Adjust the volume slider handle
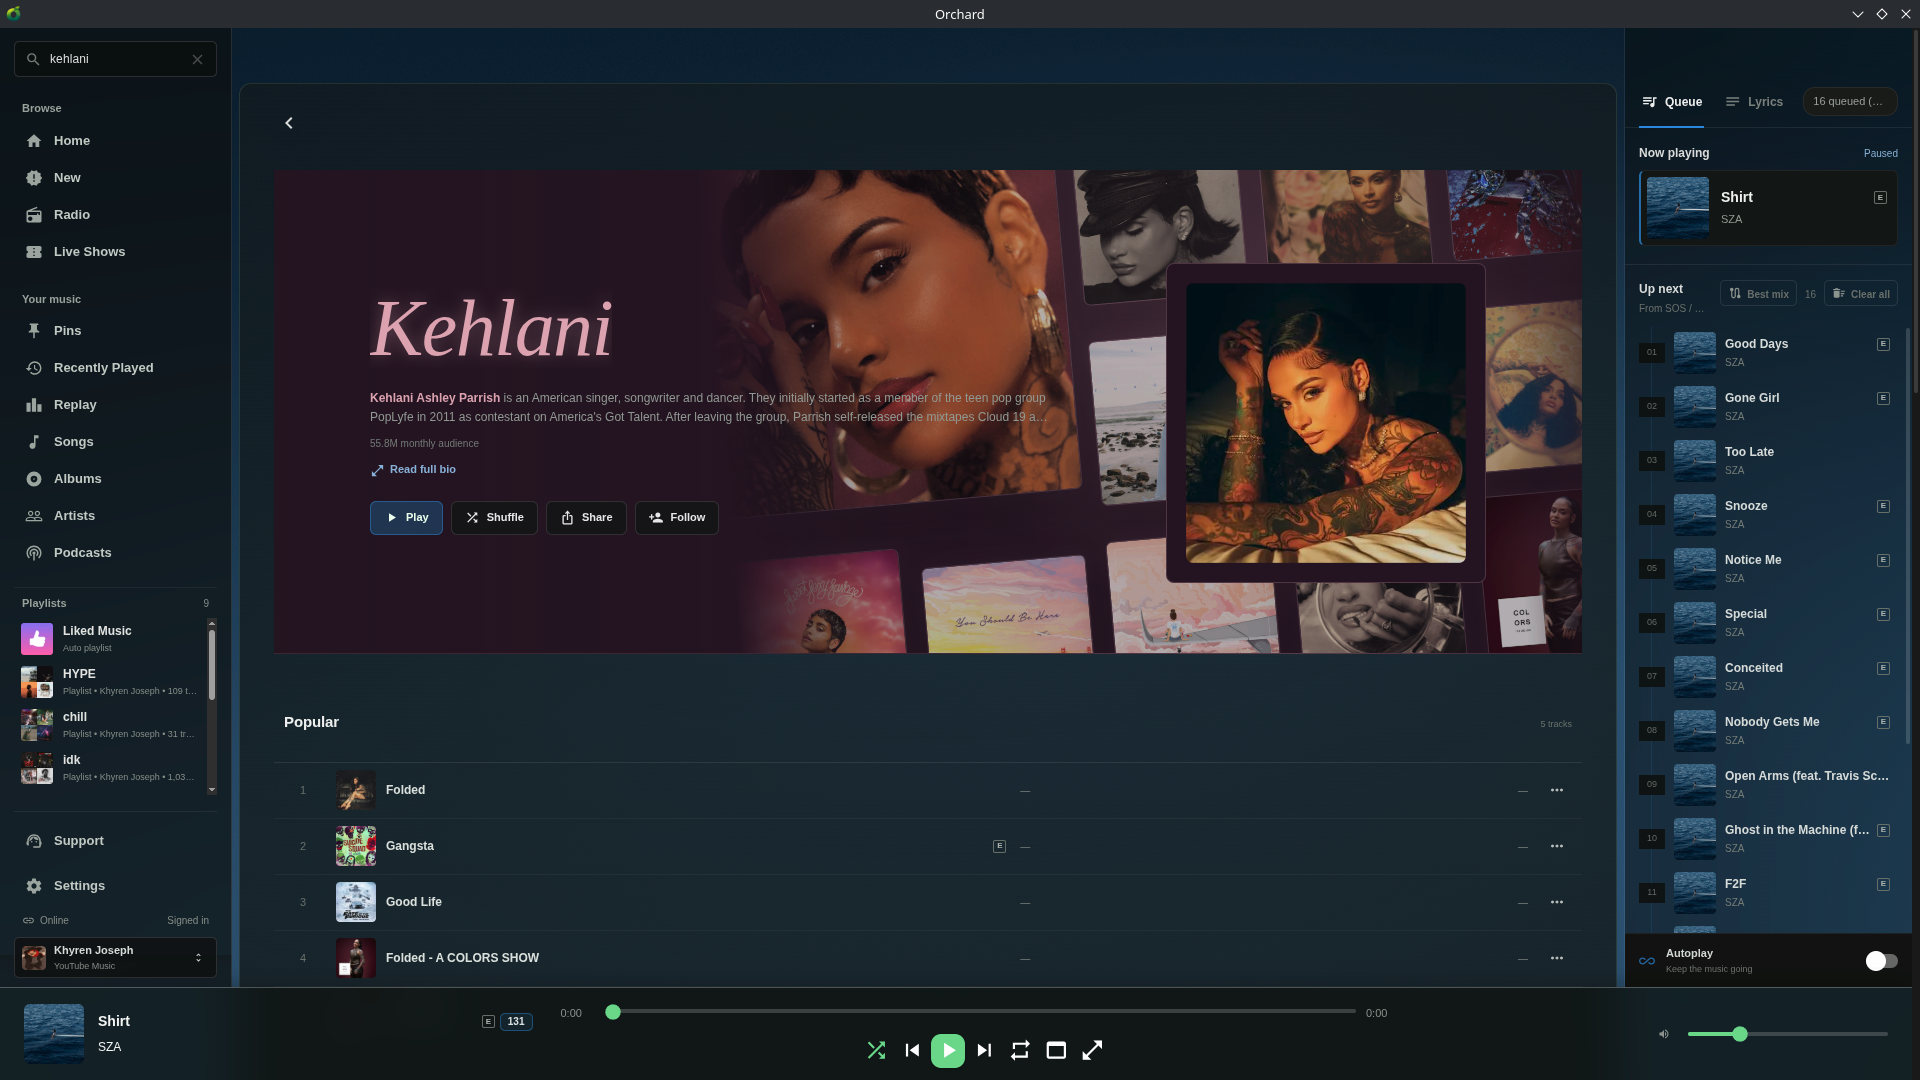 tap(1740, 1034)
